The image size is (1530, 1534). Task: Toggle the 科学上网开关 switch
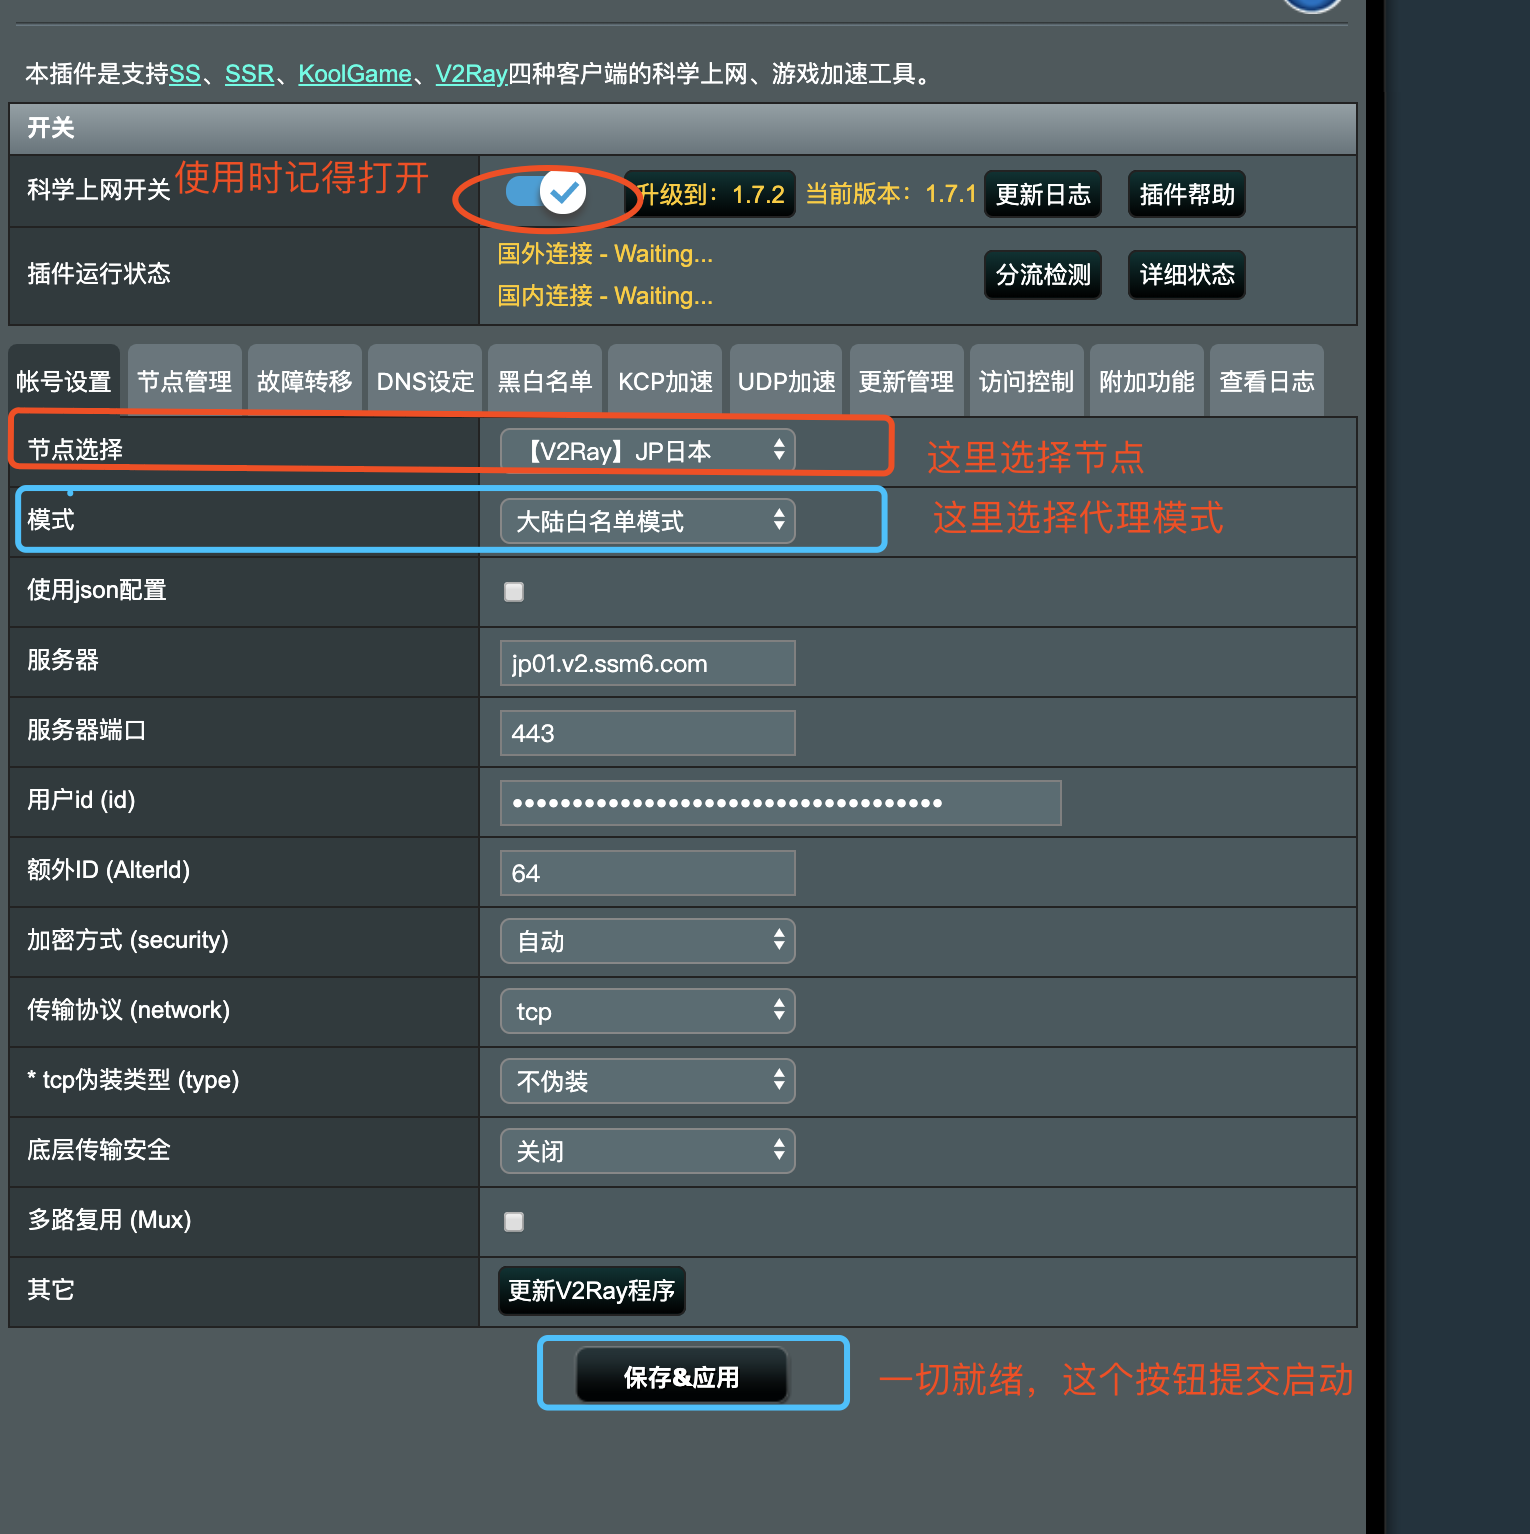coord(546,192)
